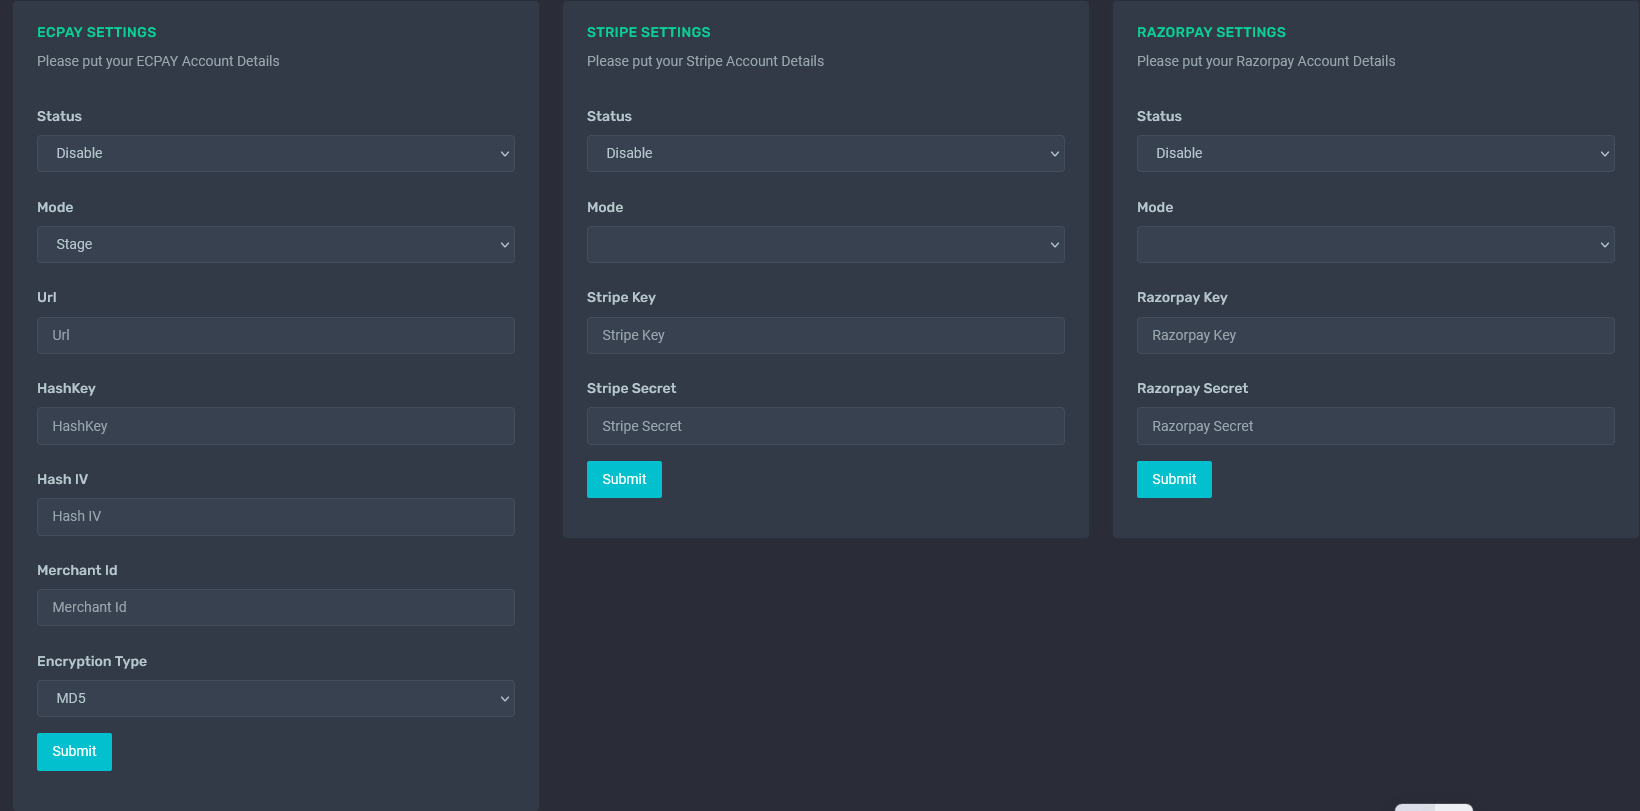Open the Razorpay Status dropdown
Image resolution: width=1640 pixels, height=811 pixels.
click(x=1375, y=153)
